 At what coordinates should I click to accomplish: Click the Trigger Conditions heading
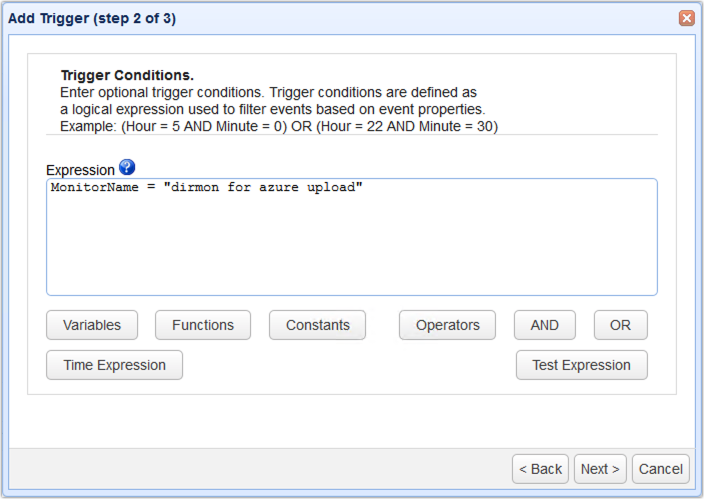point(127,75)
